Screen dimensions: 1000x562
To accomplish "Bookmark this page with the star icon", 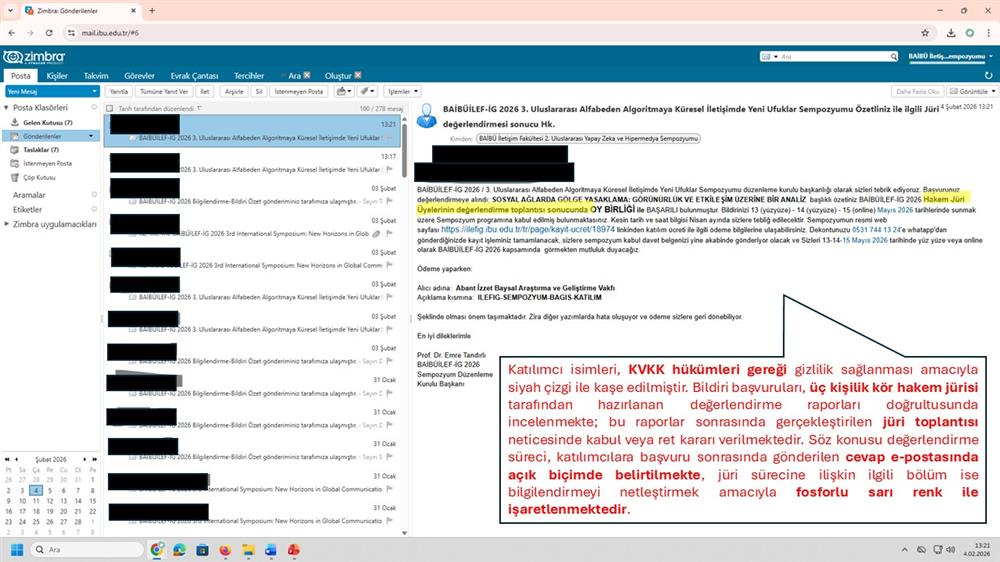I will click(924, 33).
